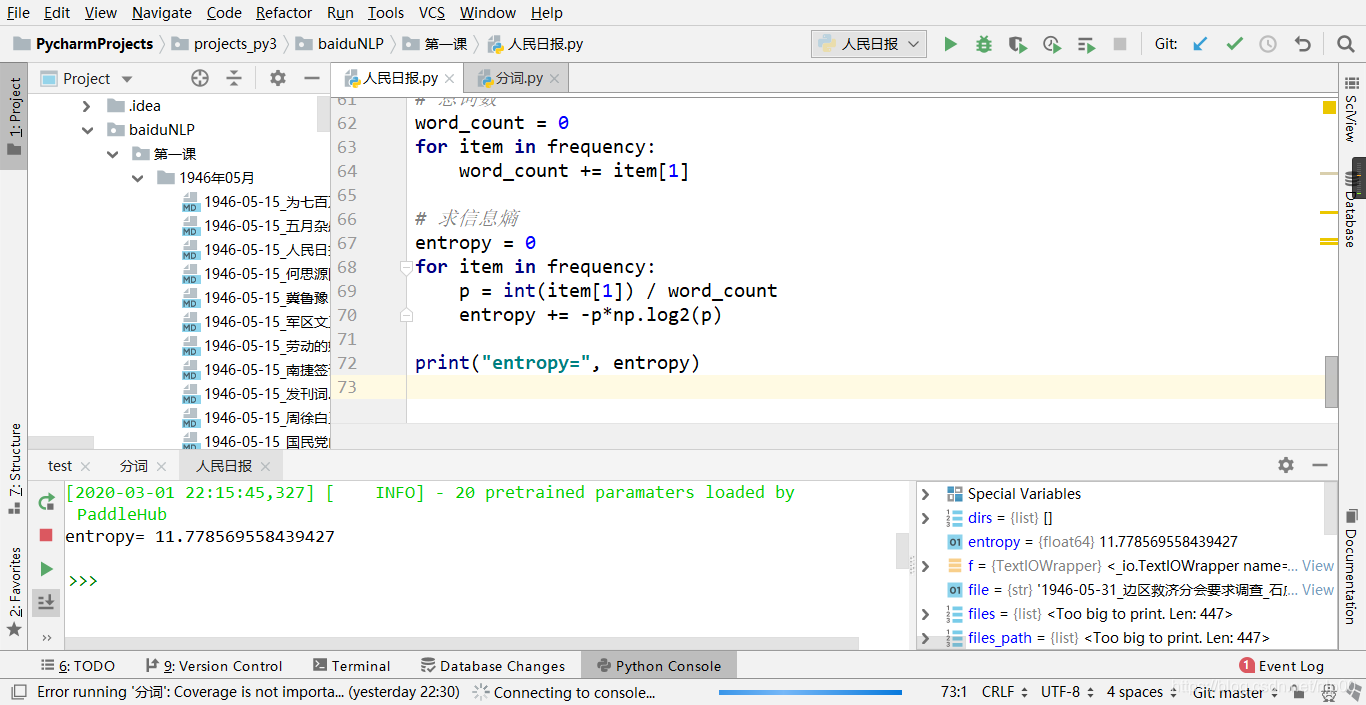Open the Refactor menu

[x=284, y=13]
